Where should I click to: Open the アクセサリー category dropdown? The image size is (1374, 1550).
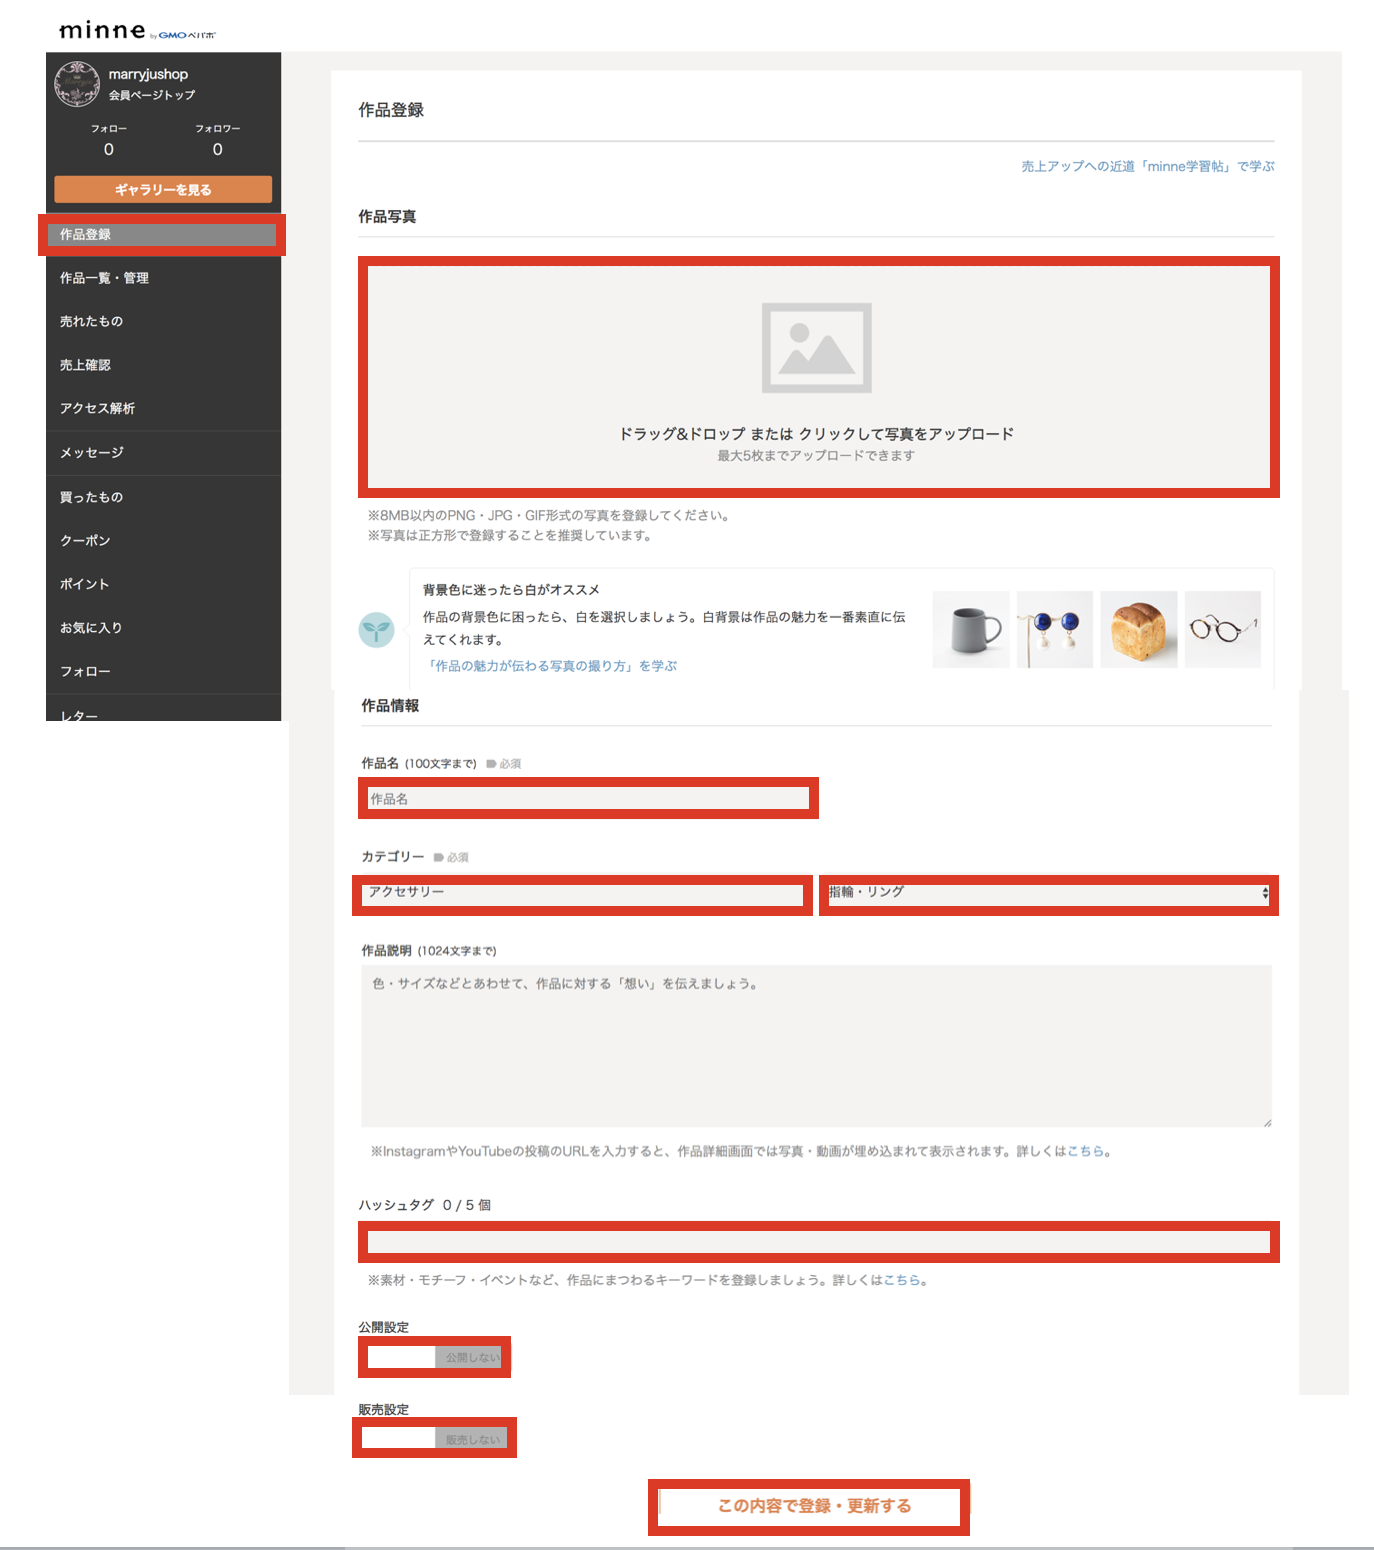coord(583,893)
